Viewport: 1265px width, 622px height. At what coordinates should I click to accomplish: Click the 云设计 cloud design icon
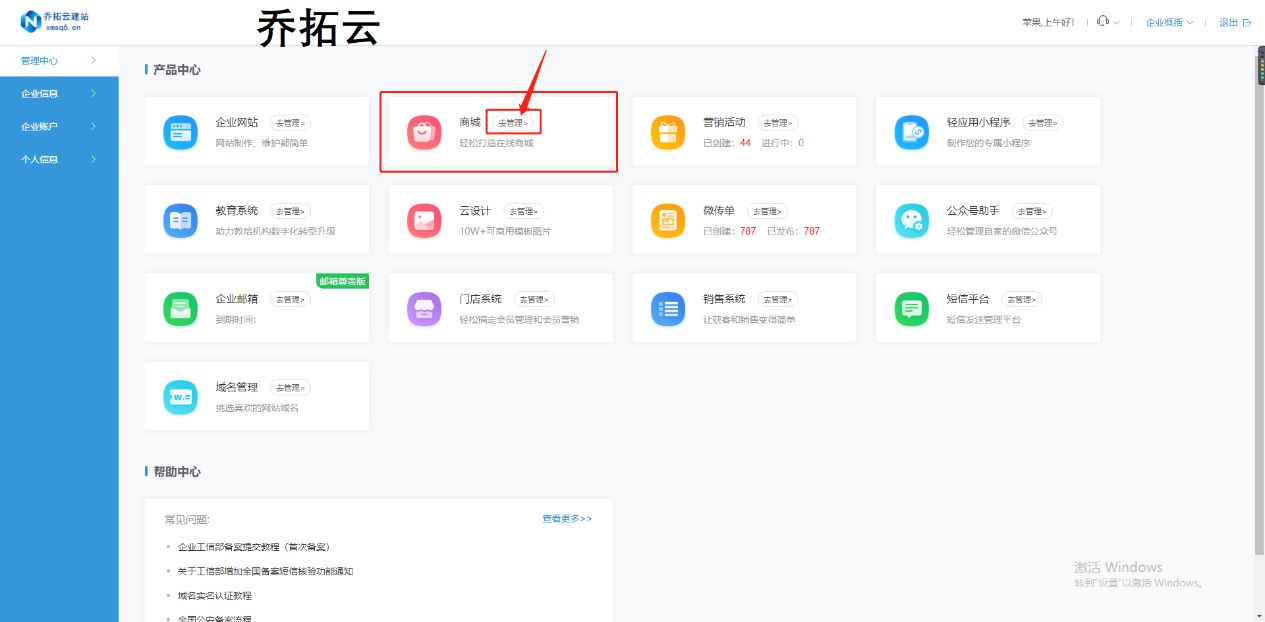click(424, 219)
